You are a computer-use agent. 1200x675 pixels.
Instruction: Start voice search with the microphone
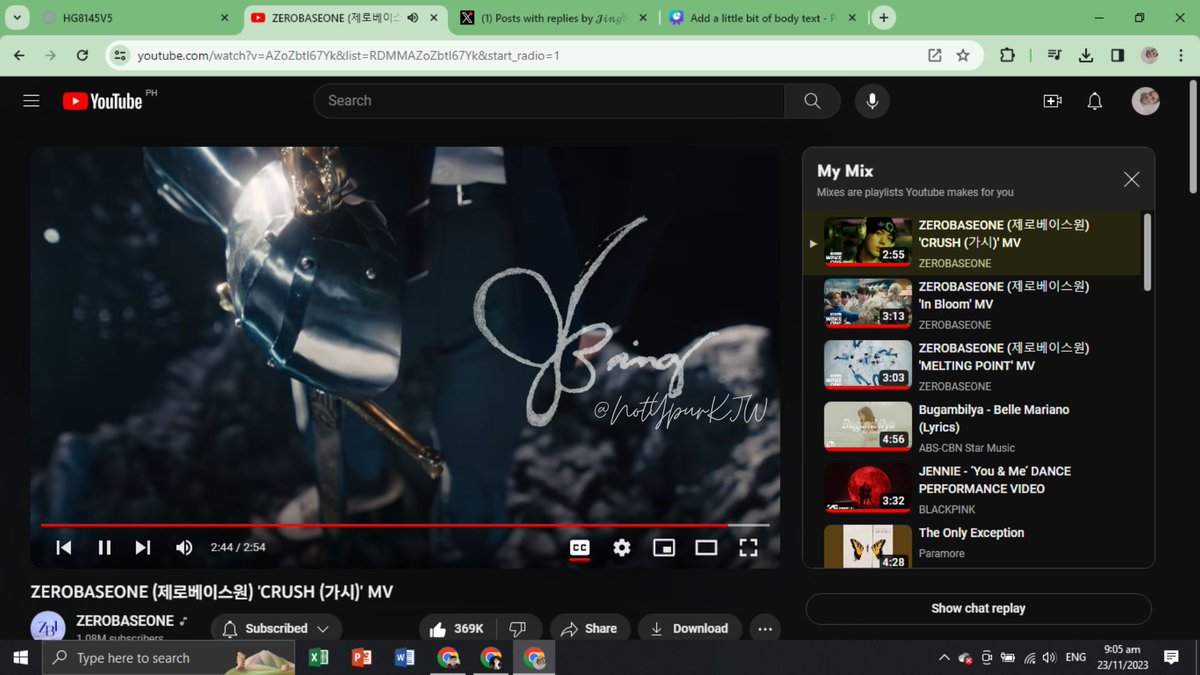pos(872,101)
